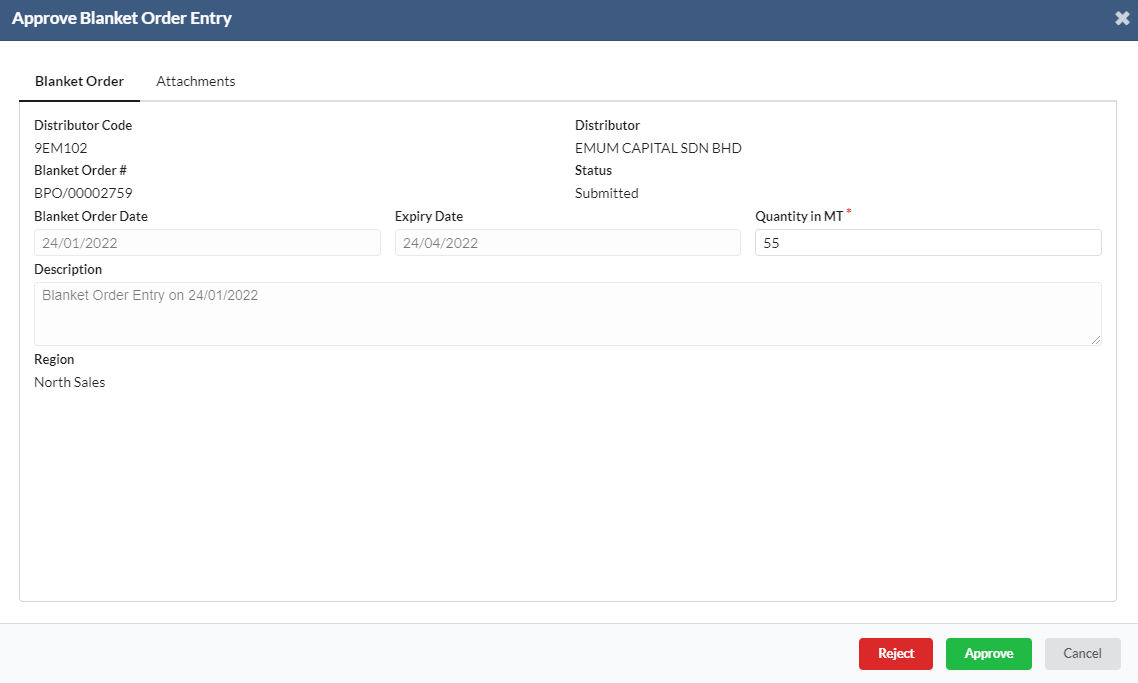Cancel the approval dialog
The height and width of the screenshot is (683, 1138).
[1082, 653]
